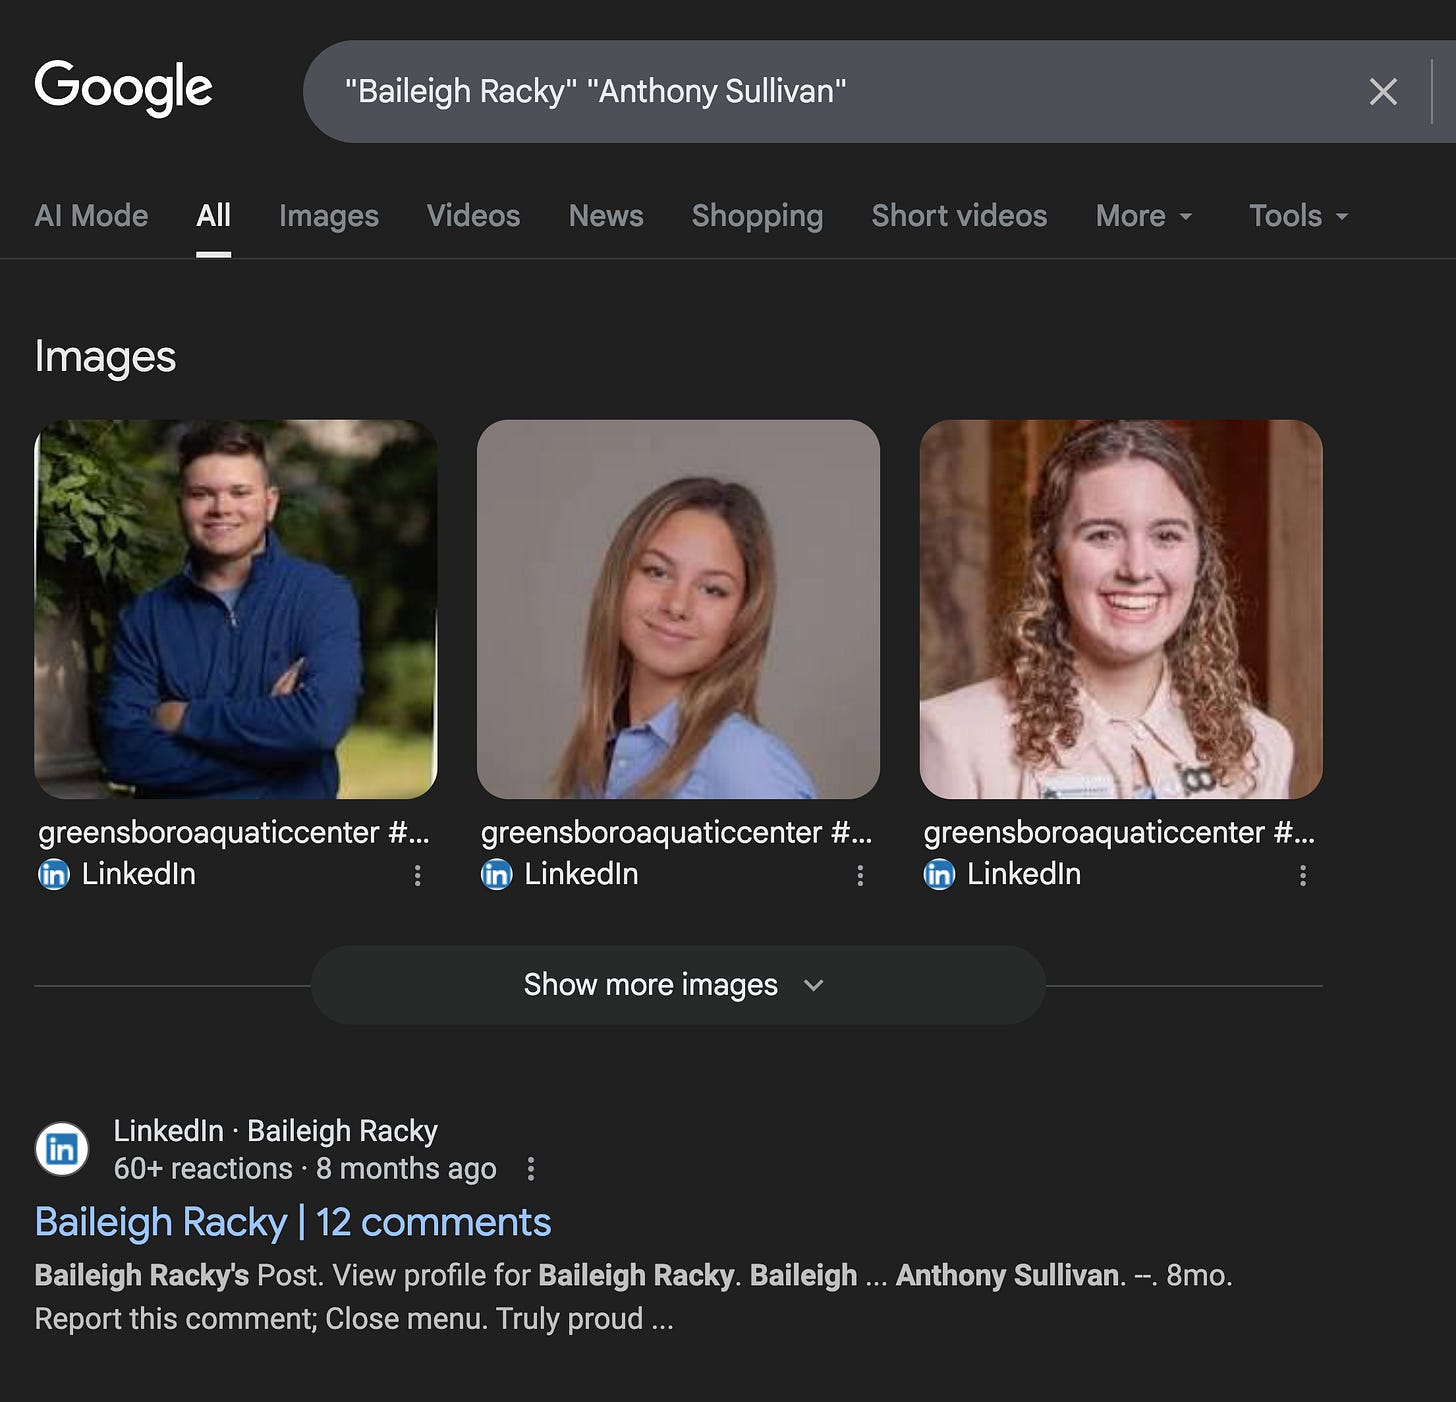The height and width of the screenshot is (1402, 1456).
Task: Open options menu under the blue-shirt woman image
Action: point(860,876)
